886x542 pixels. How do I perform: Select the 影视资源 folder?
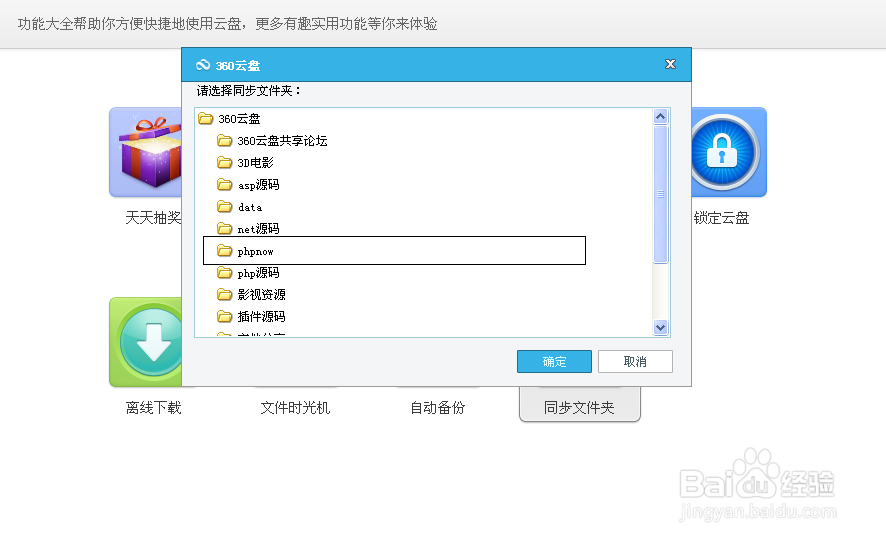pos(261,295)
